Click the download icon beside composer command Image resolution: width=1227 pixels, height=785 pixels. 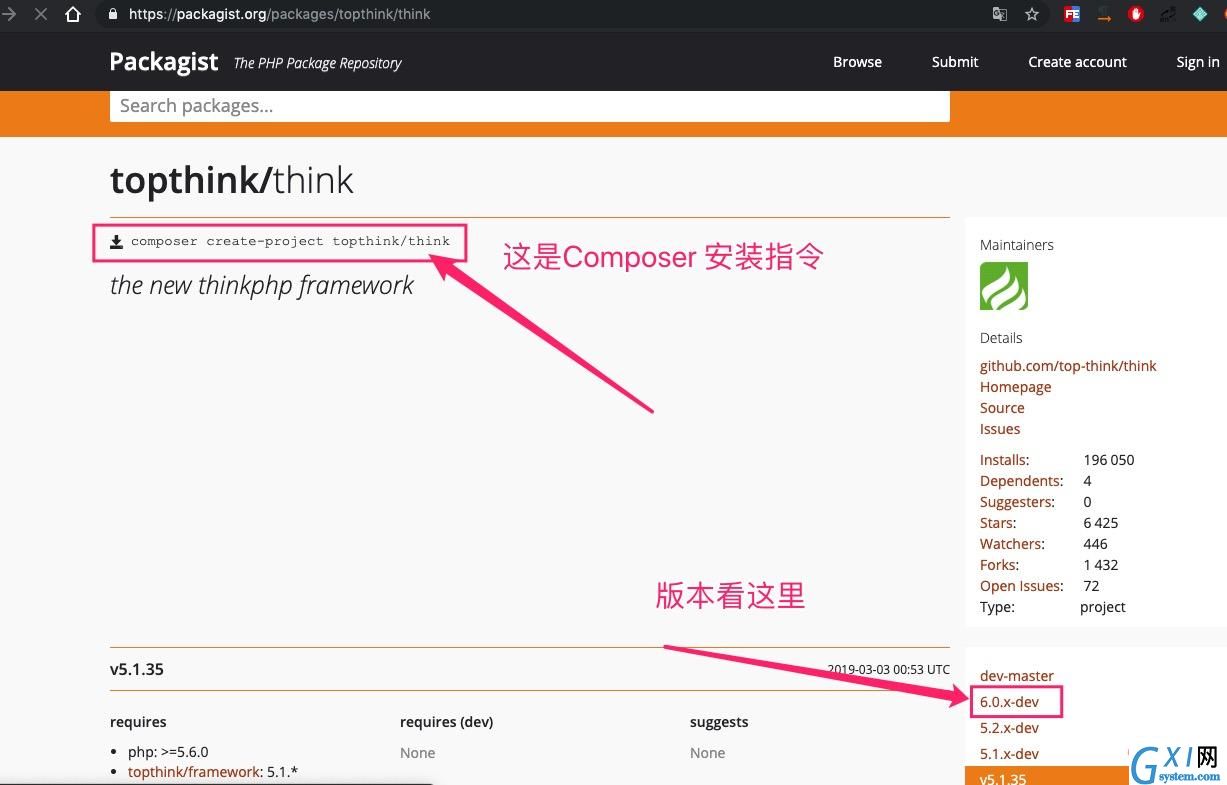[x=116, y=241]
